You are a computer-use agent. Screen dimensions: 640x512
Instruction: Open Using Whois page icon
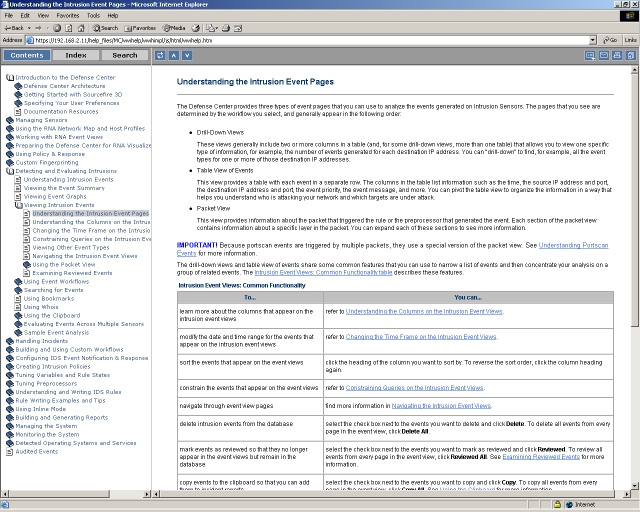click(18, 307)
